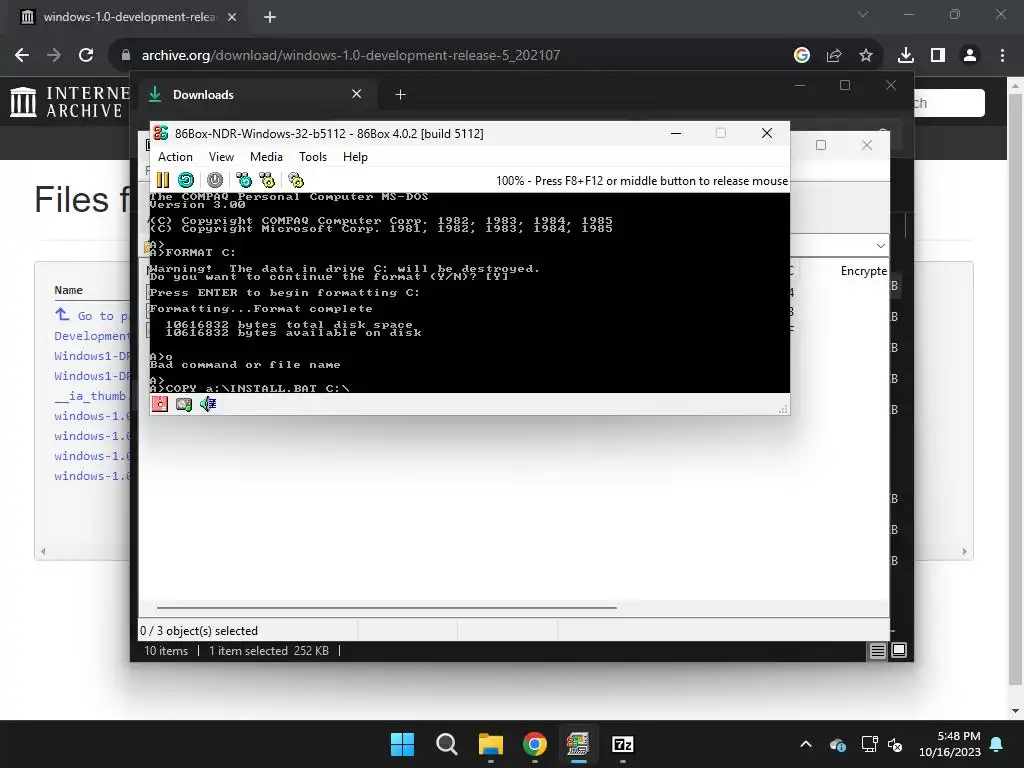This screenshot has height=768, width=1024.
Task: Open a new Chrome tab
Action: [x=270, y=17]
